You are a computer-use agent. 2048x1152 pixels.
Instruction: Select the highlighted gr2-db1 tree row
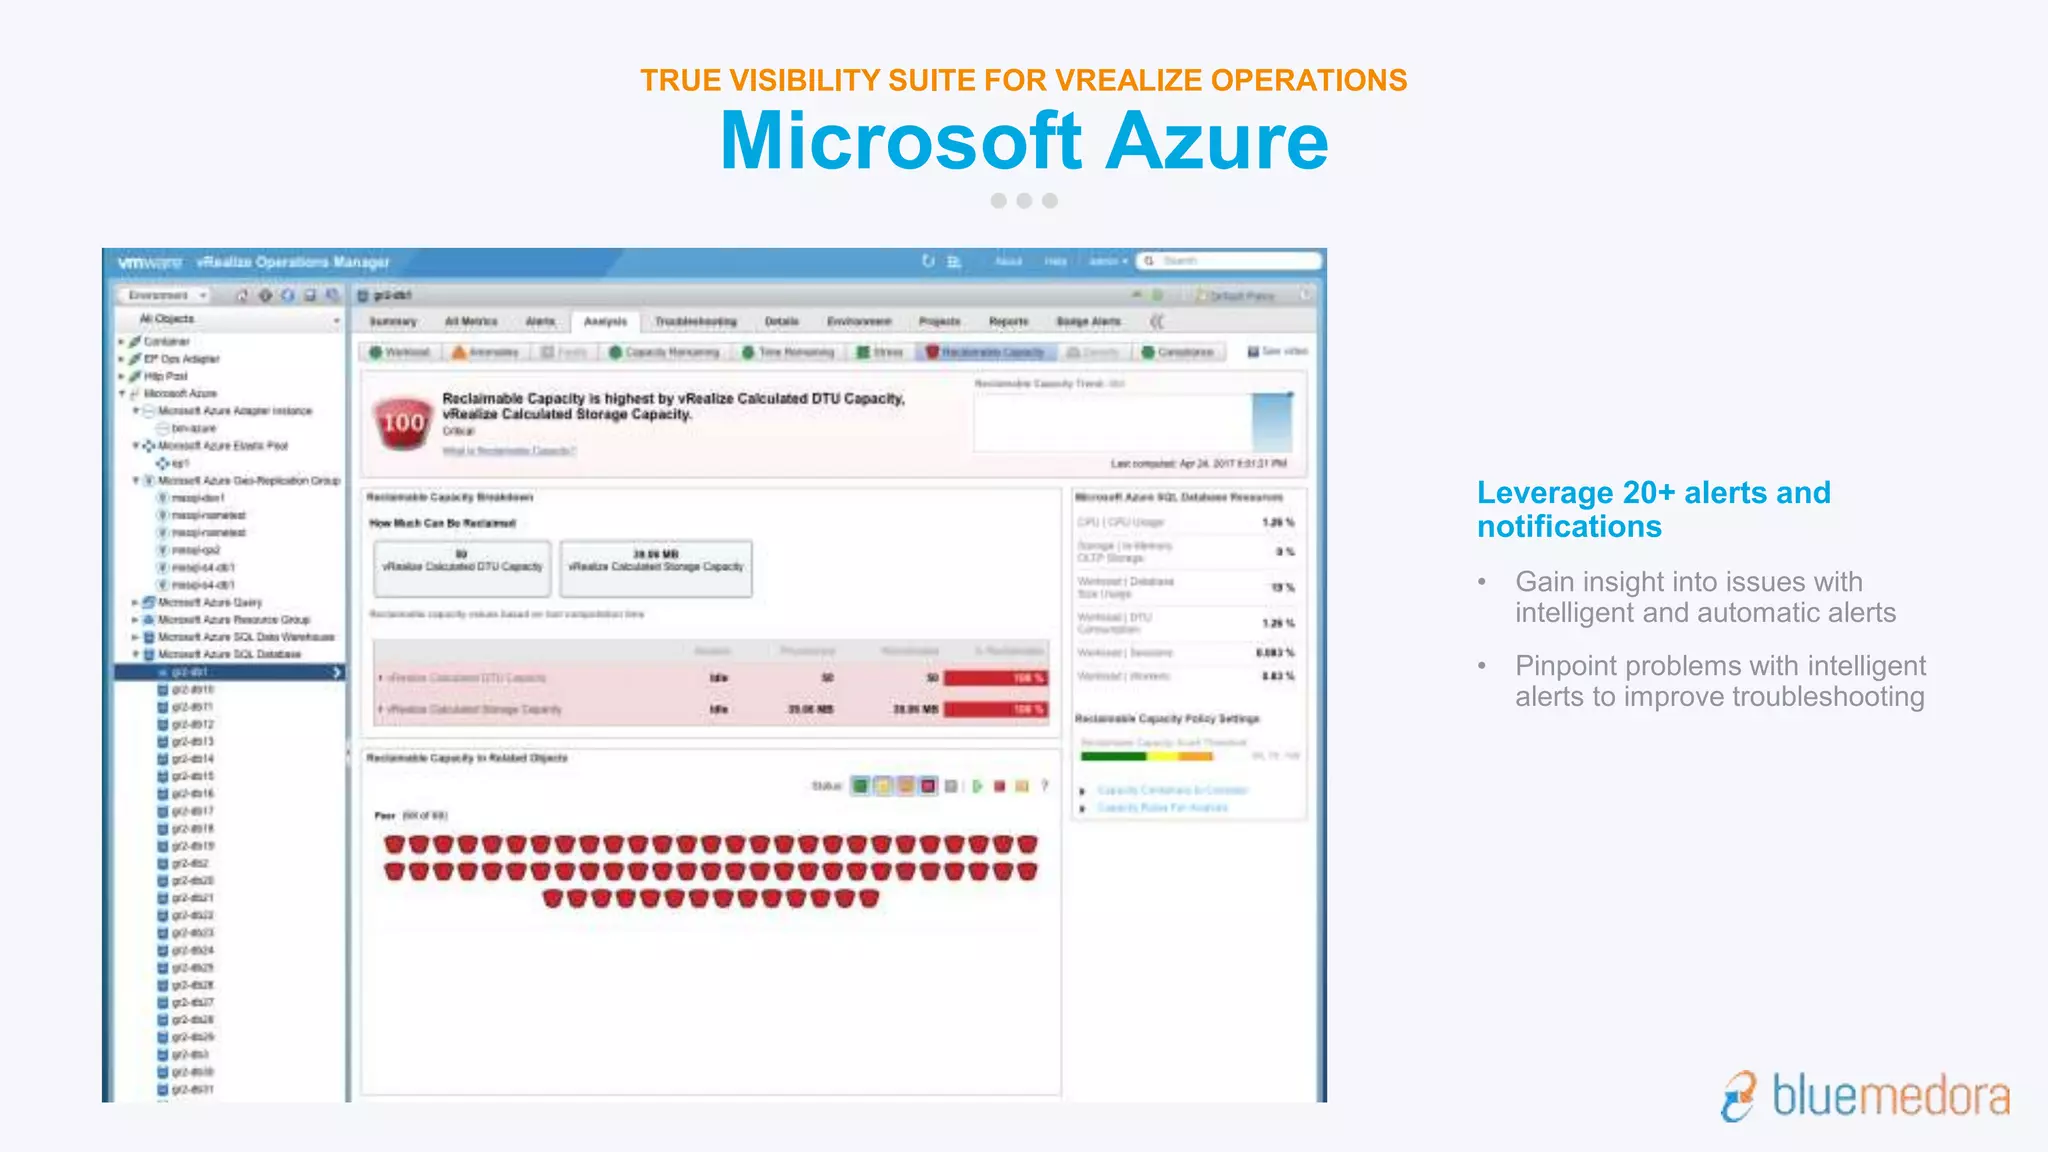pos(229,672)
